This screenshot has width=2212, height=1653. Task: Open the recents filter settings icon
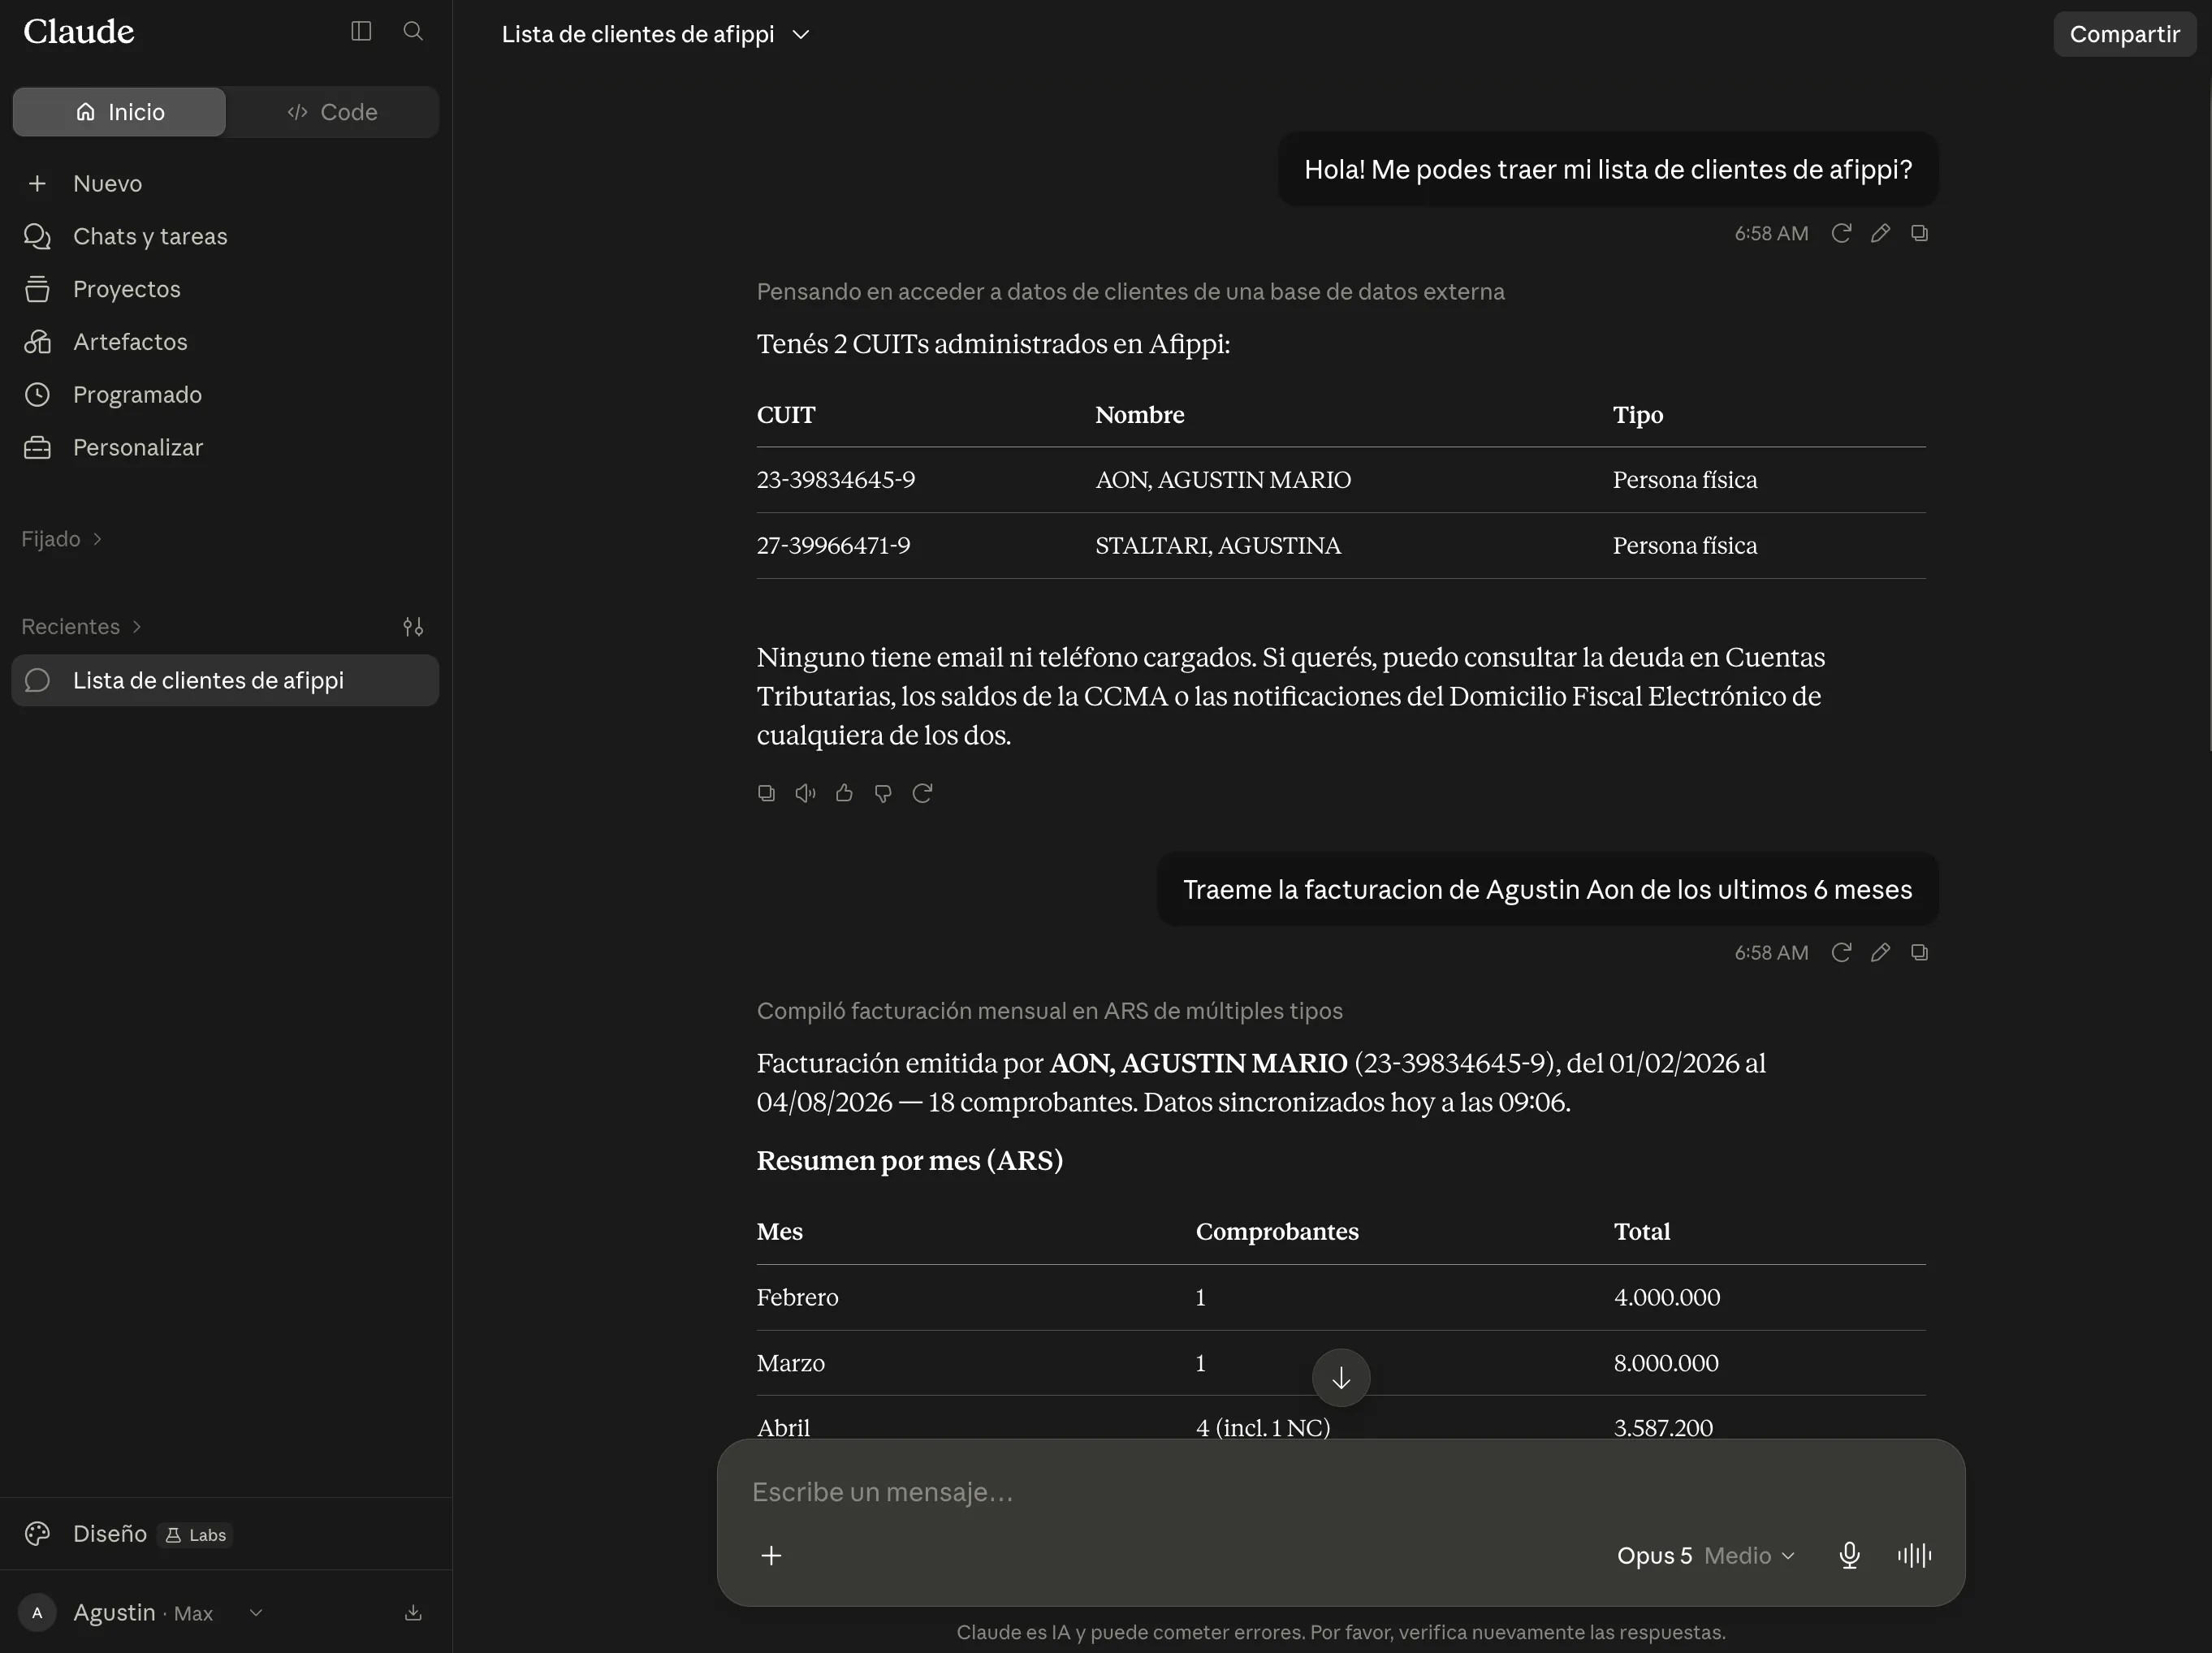pyautogui.click(x=413, y=627)
